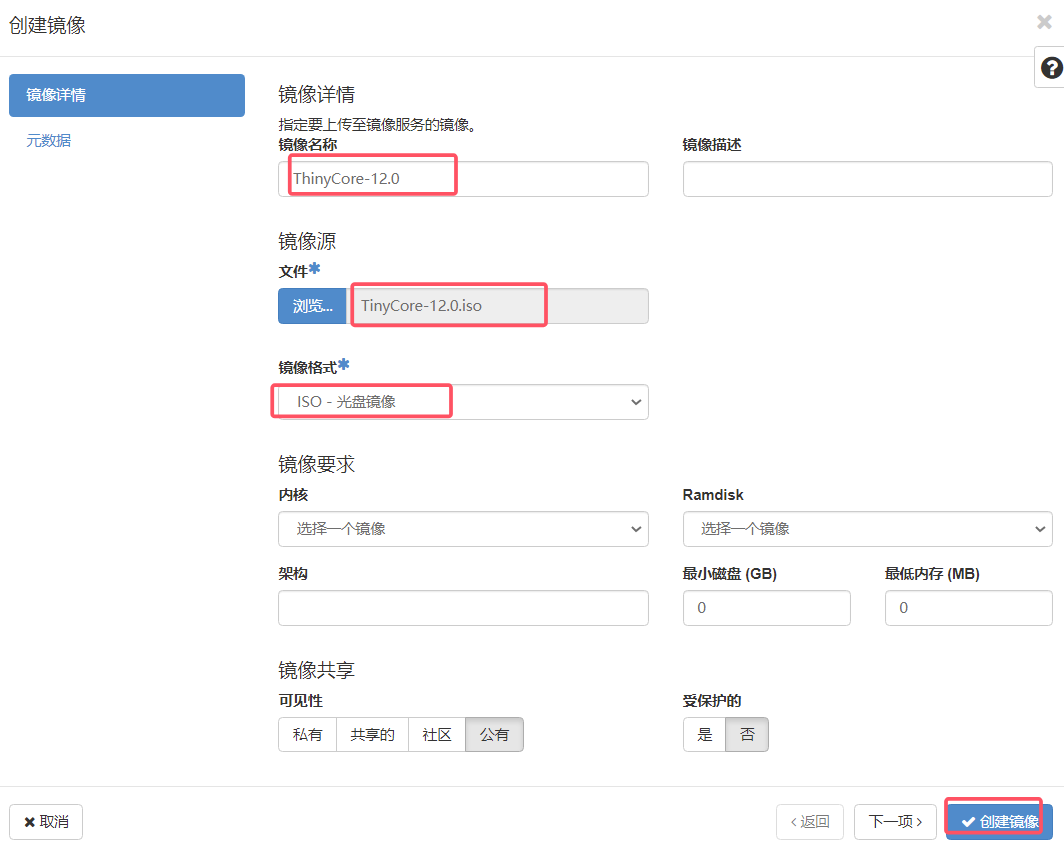Image resolution: width=1064 pixels, height=848 pixels.
Task: Open the 镜像格式 dropdown
Action: click(x=463, y=402)
